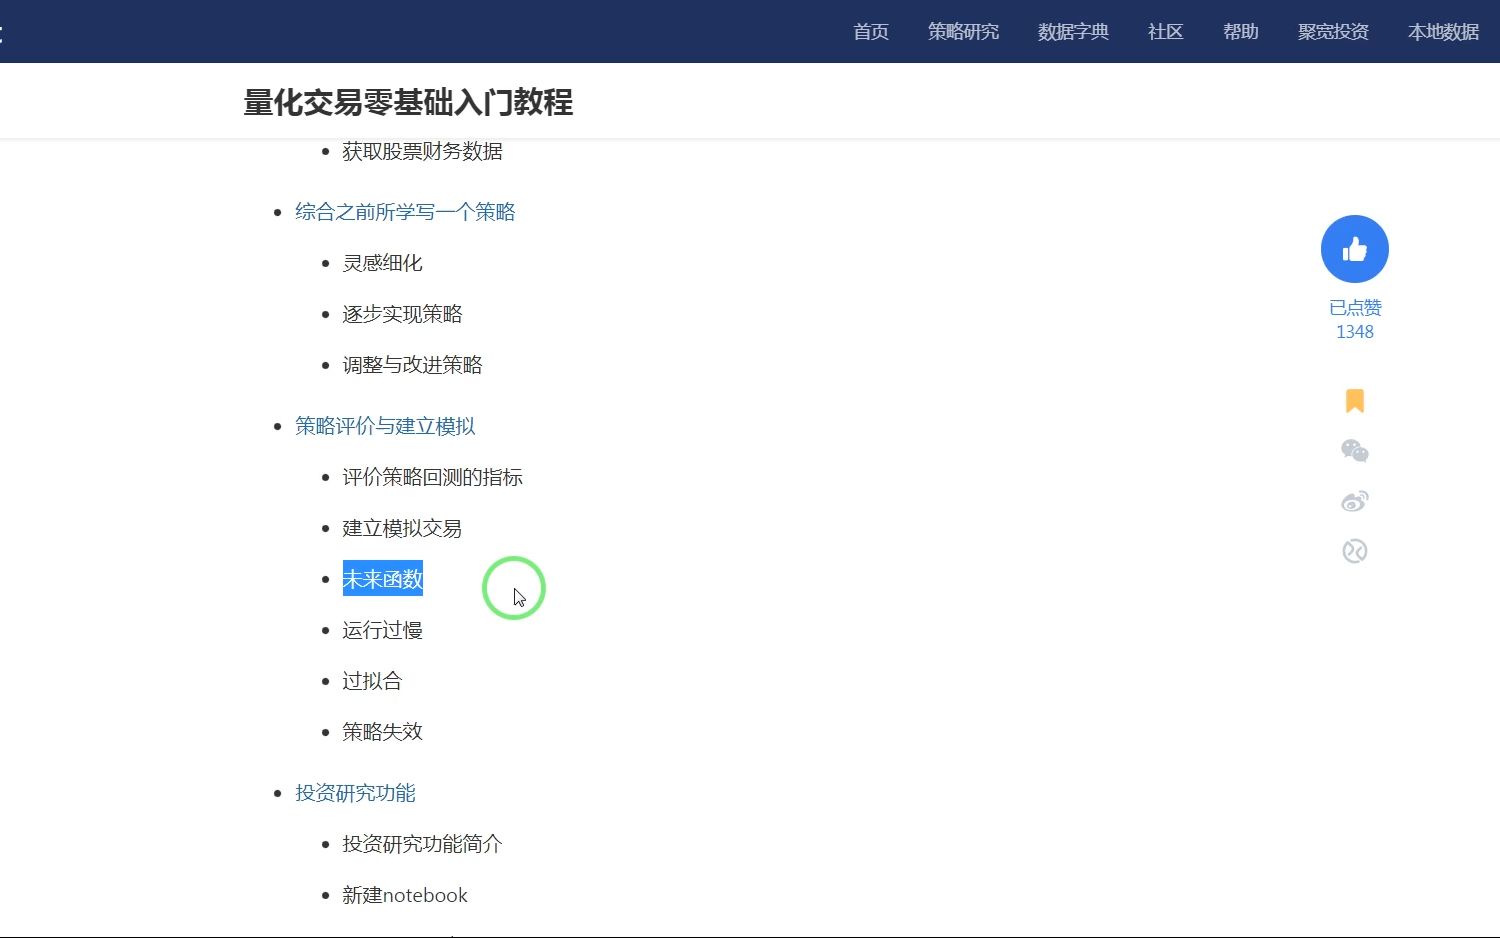
Task: Click the 建立模拟交易 list item
Action: tap(402, 528)
